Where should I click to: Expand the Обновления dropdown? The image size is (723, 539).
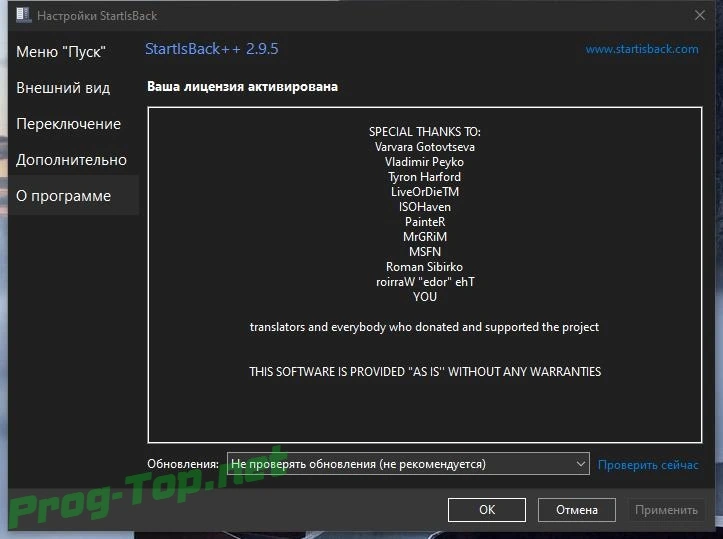click(x=408, y=464)
